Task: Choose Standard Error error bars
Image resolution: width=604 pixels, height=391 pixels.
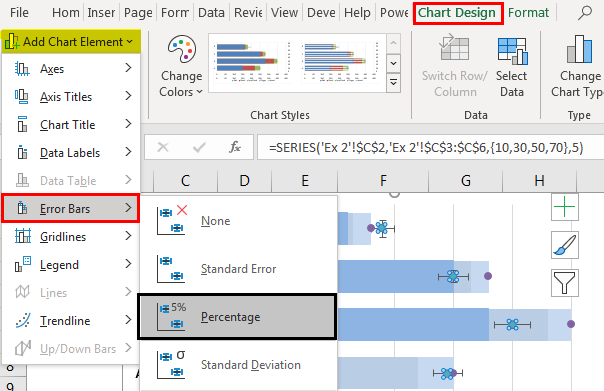Action: click(x=238, y=269)
